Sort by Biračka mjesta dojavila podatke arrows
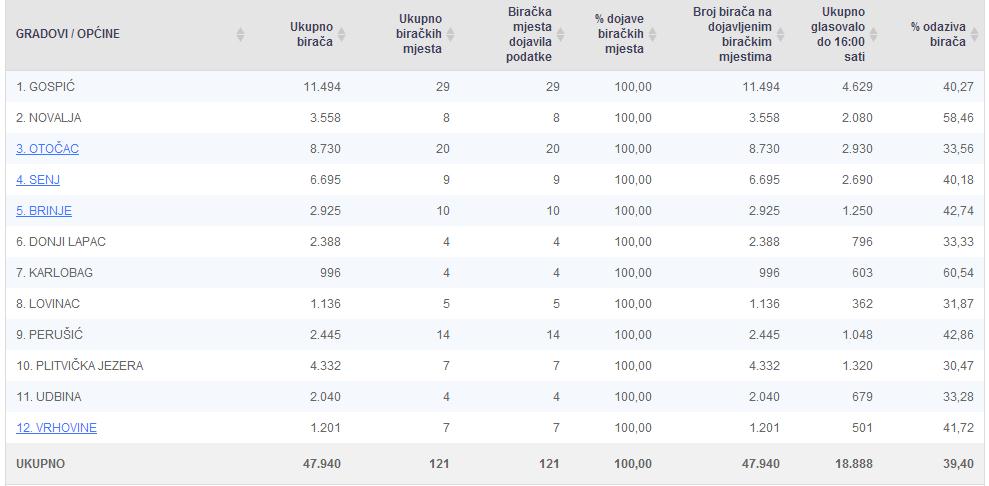The height and width of the screenshot is (486, 989). point(560,34)
